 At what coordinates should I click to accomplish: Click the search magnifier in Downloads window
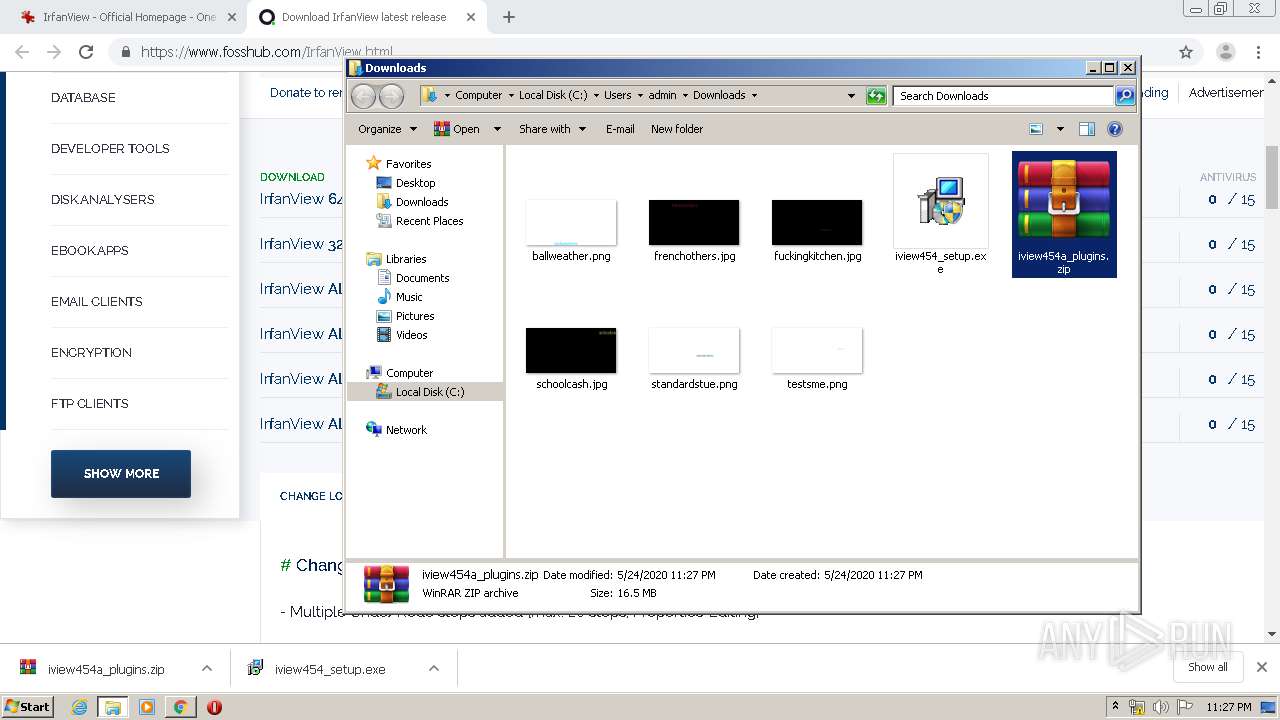click(x=1125, y=96)
